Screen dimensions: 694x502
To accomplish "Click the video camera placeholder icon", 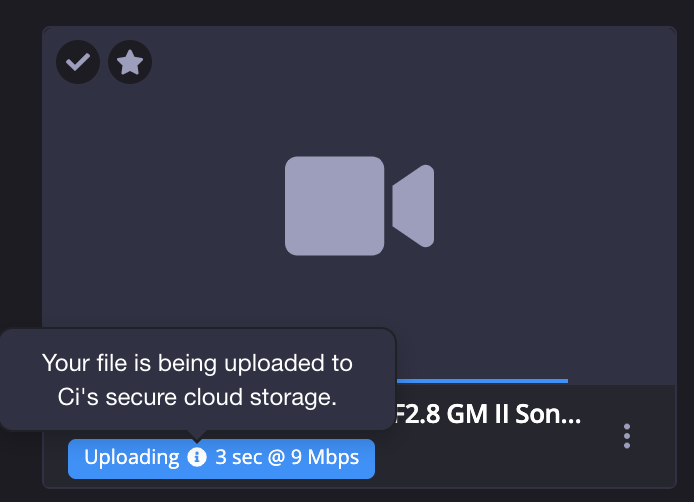I will [359, 206].
